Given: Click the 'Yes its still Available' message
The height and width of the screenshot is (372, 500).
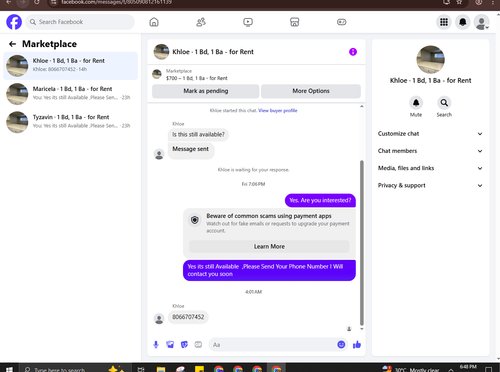Looking at the screenshot, I should [x=269, y=270].
